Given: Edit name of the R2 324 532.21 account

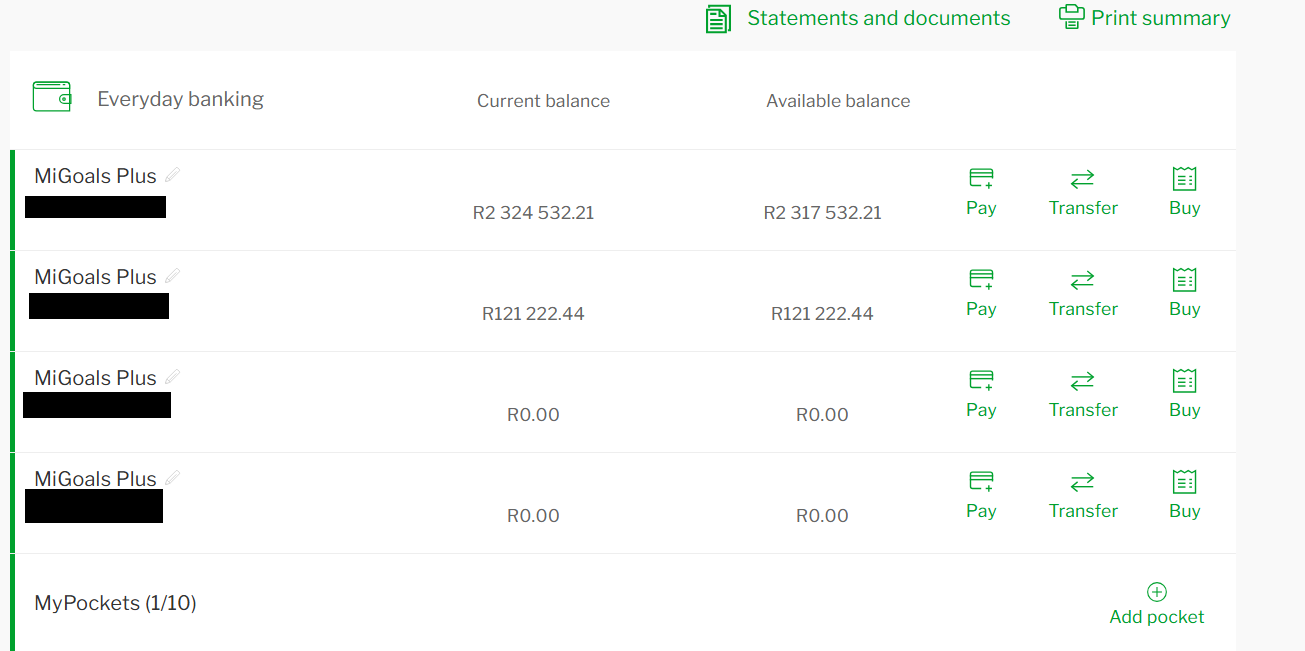Looking at the screenshot, I should point(173,175).
